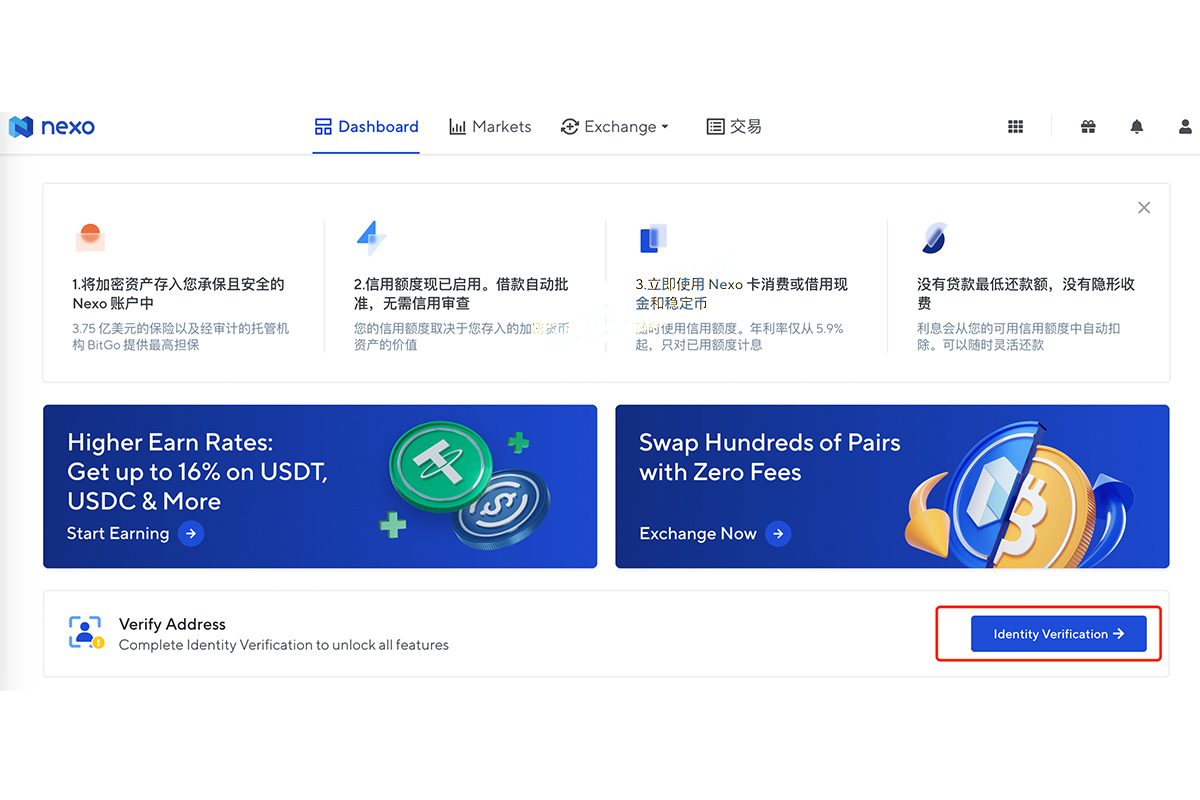The height and width of the screenshot is (800, 1200).
Task: Click the Identity Verification button
Action: click(x=1058, y=634)
